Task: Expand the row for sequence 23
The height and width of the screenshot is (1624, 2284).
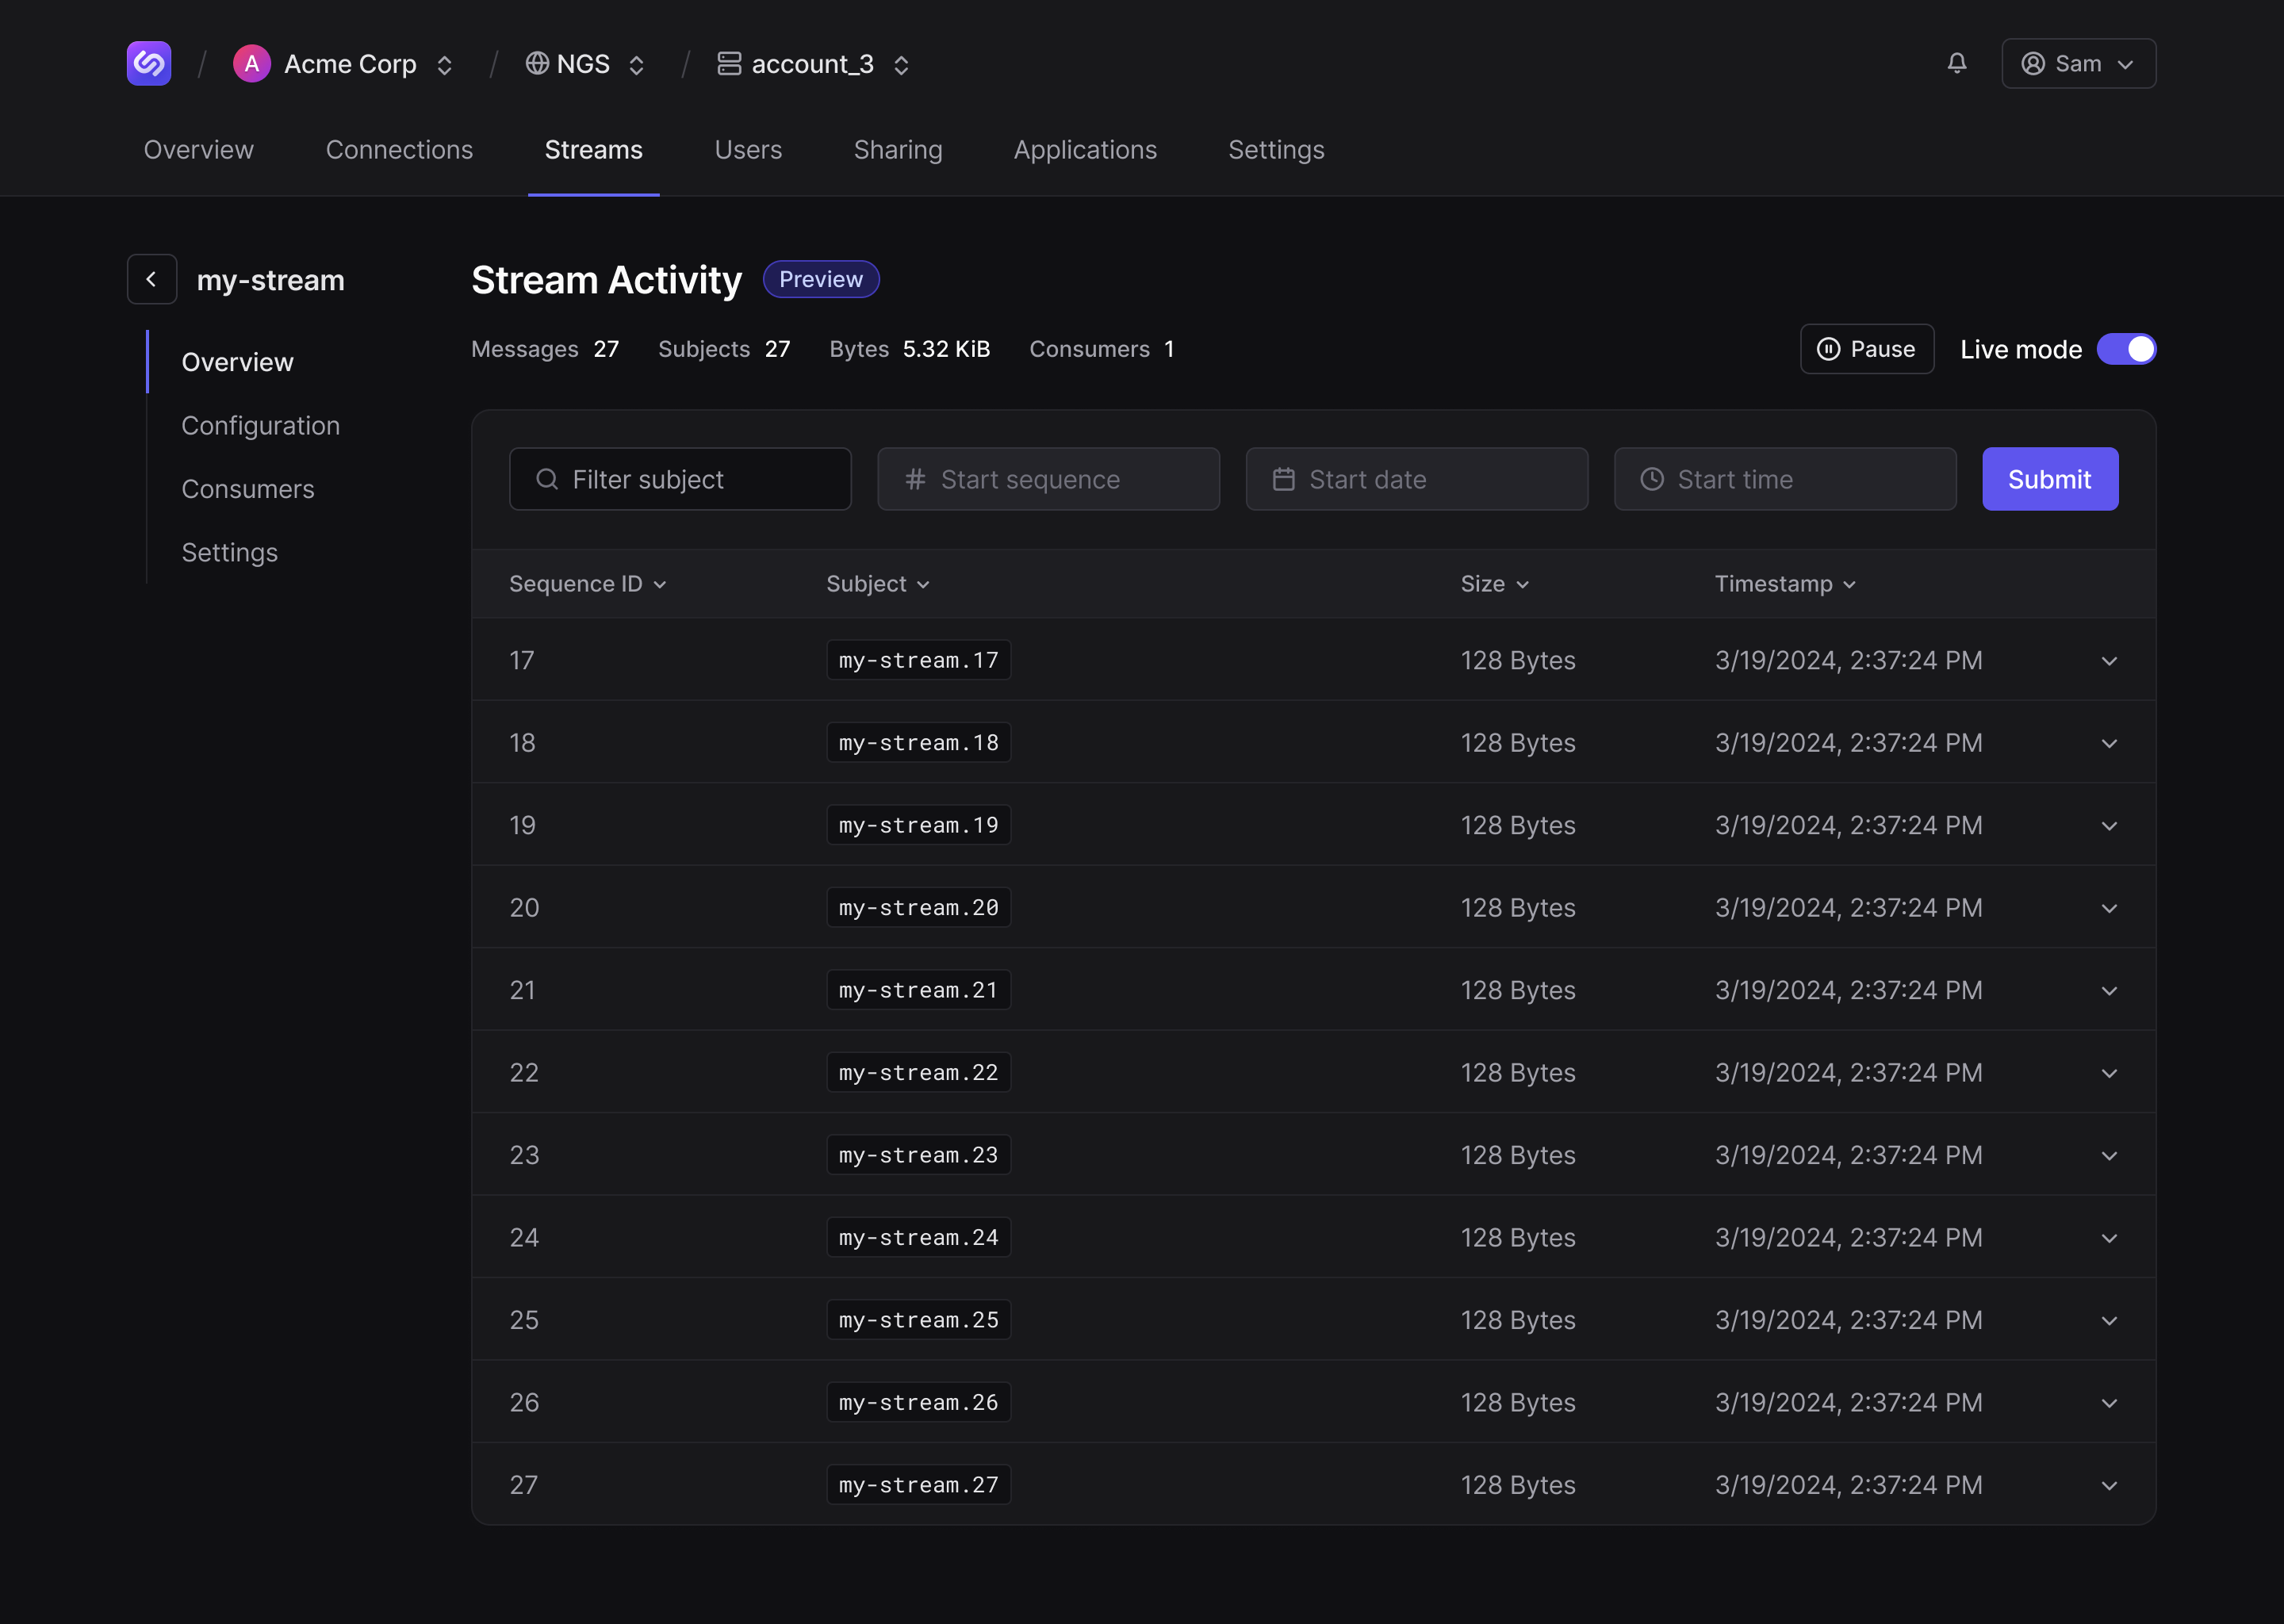Action: (2109, 1155)
